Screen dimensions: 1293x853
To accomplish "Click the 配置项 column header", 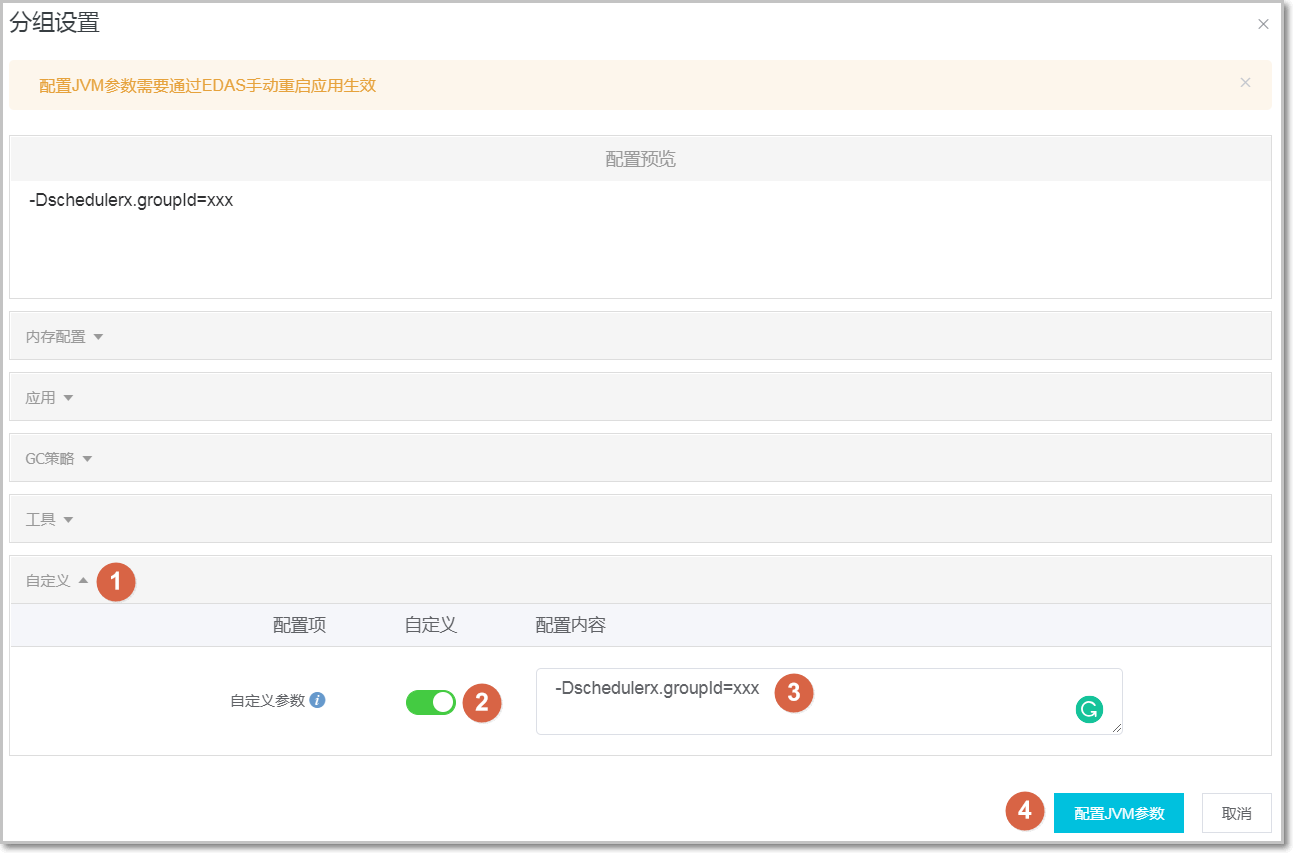I will pyautogui.click(x=299, y=625).
